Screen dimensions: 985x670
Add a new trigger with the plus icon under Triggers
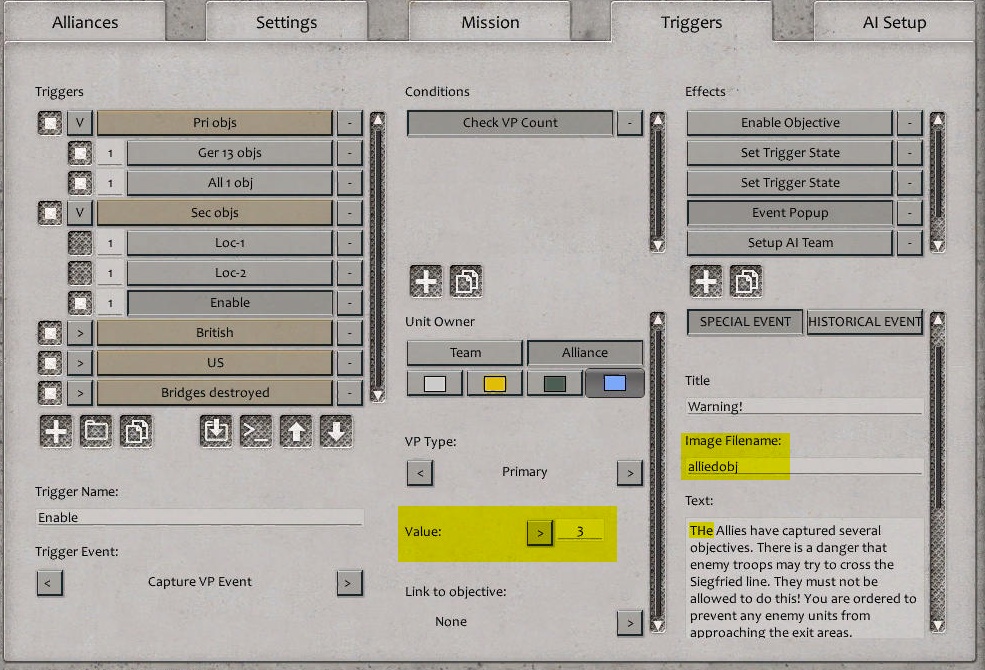56,431
